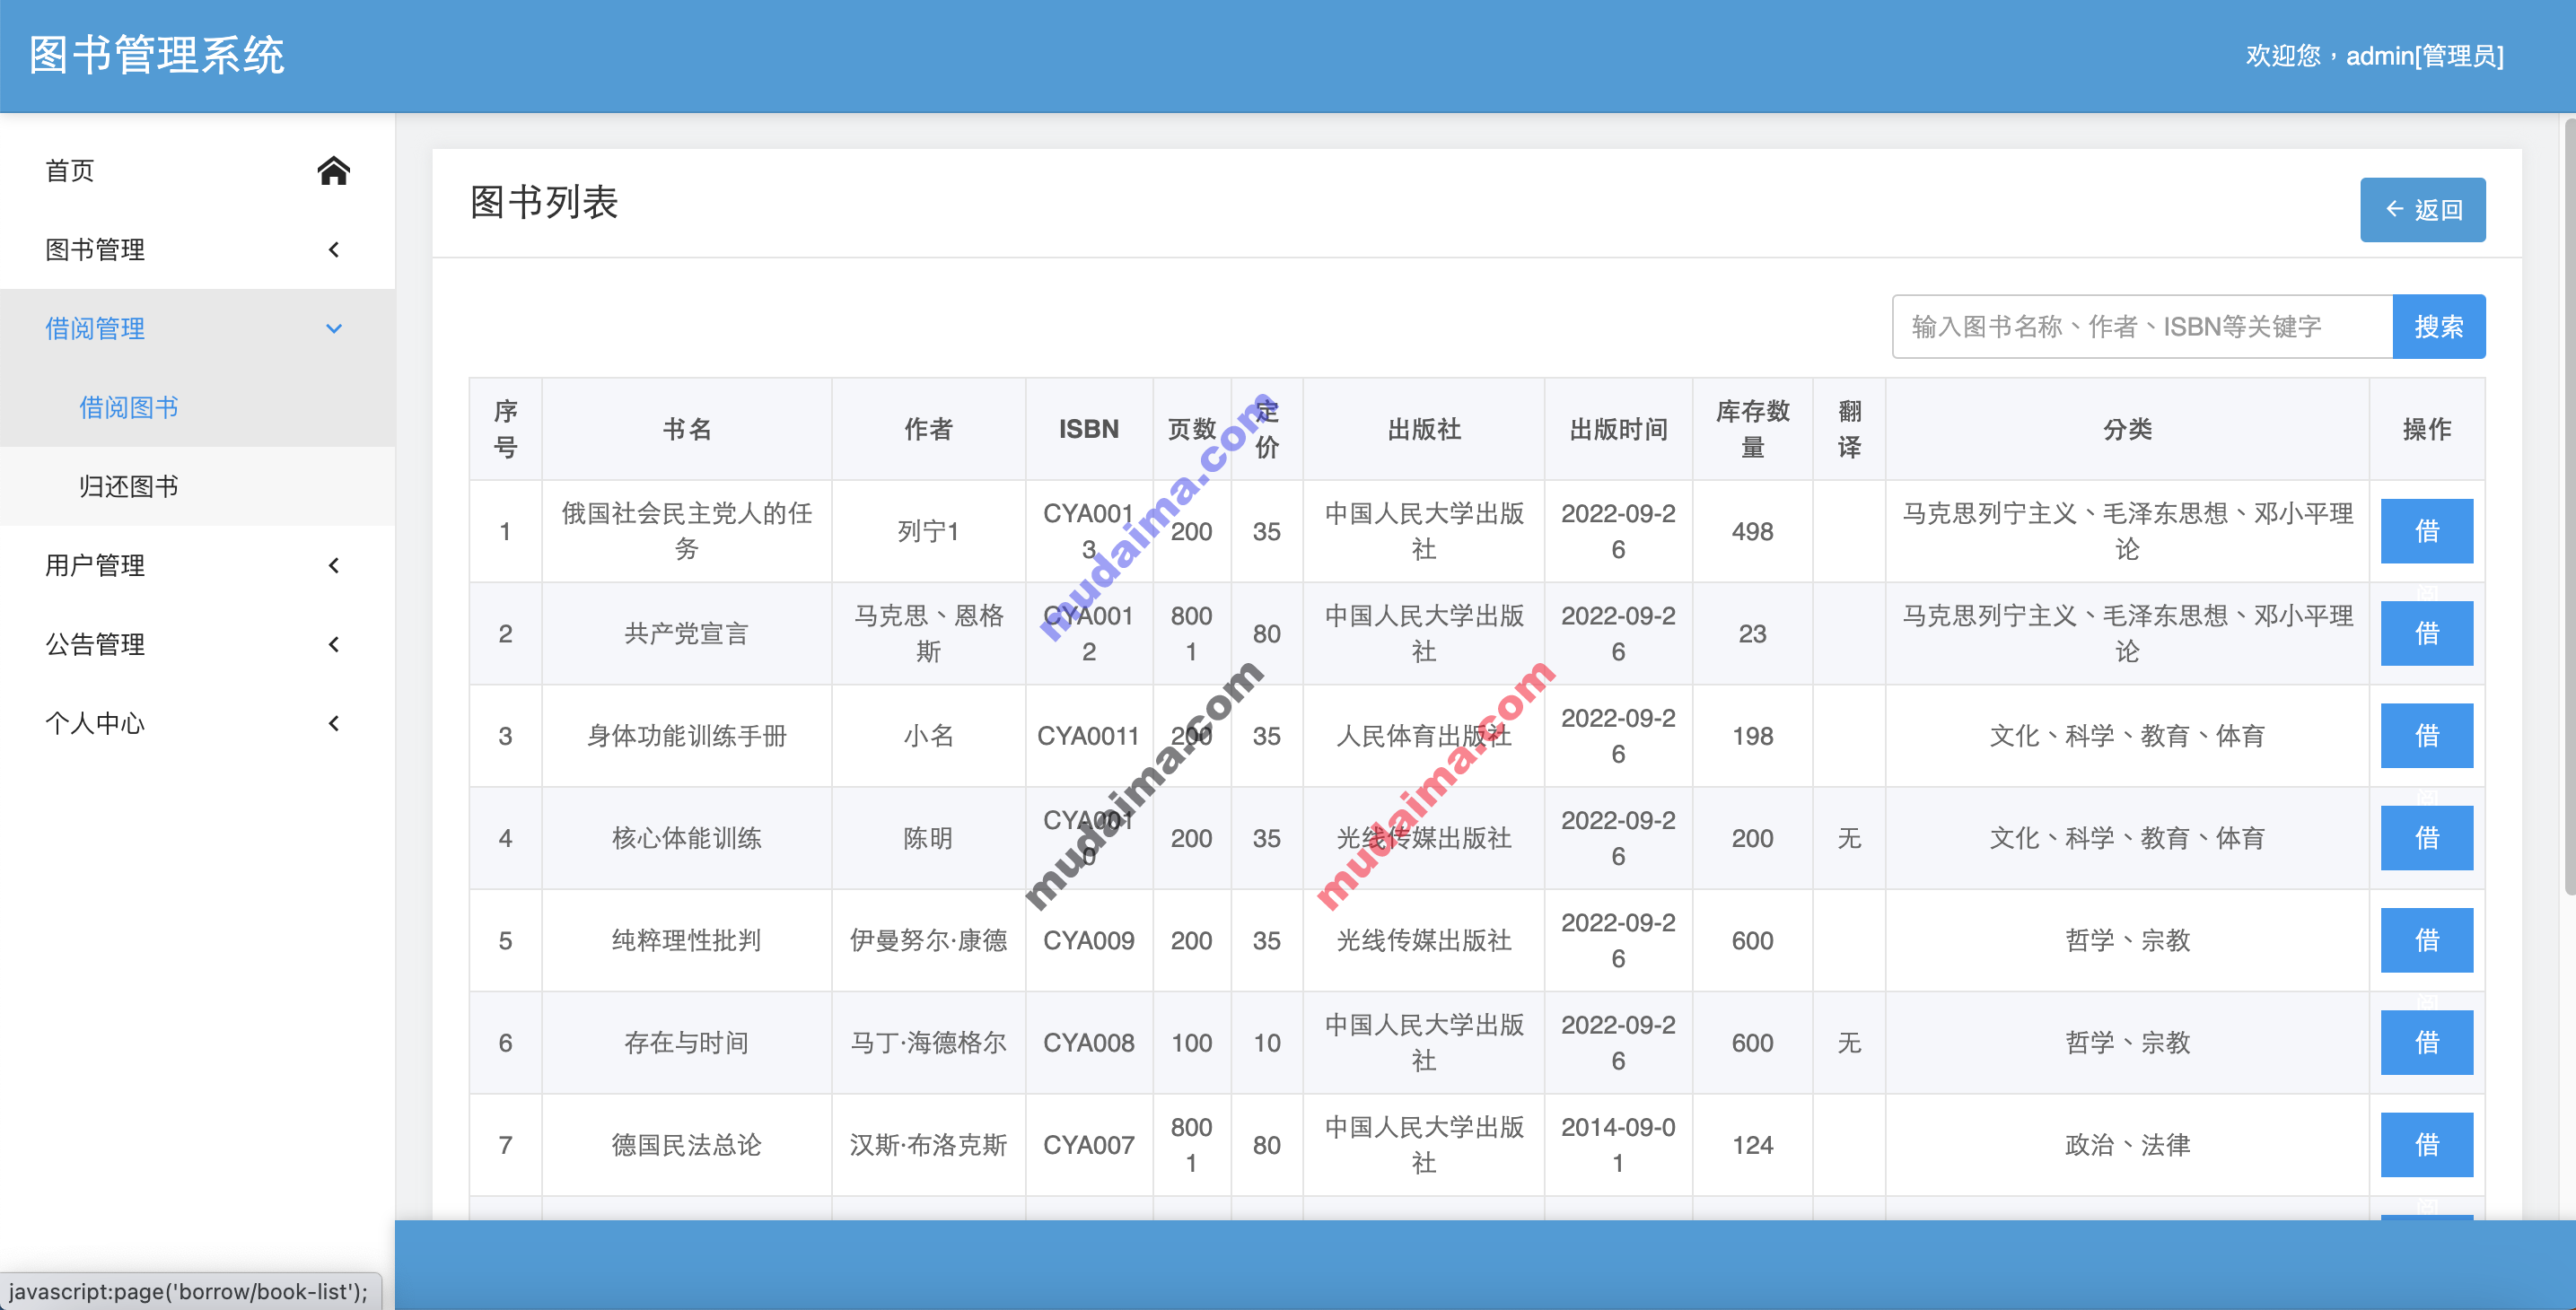Screen dimensions: 2576x1310
Task: Borrow 俄国社会民主党人的任务 with the 借 button
Action: point(2426,531)
